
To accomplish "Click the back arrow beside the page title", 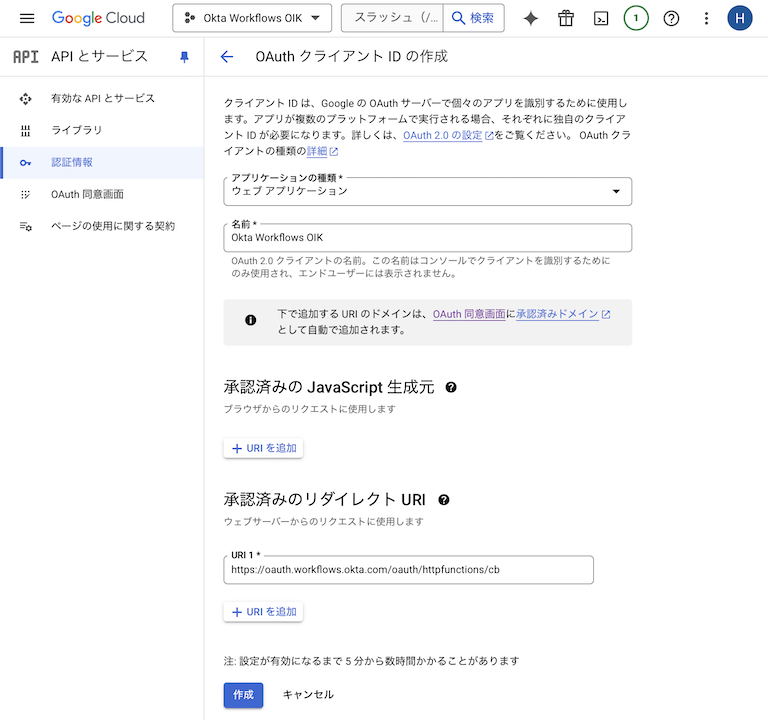I will 227,57.
